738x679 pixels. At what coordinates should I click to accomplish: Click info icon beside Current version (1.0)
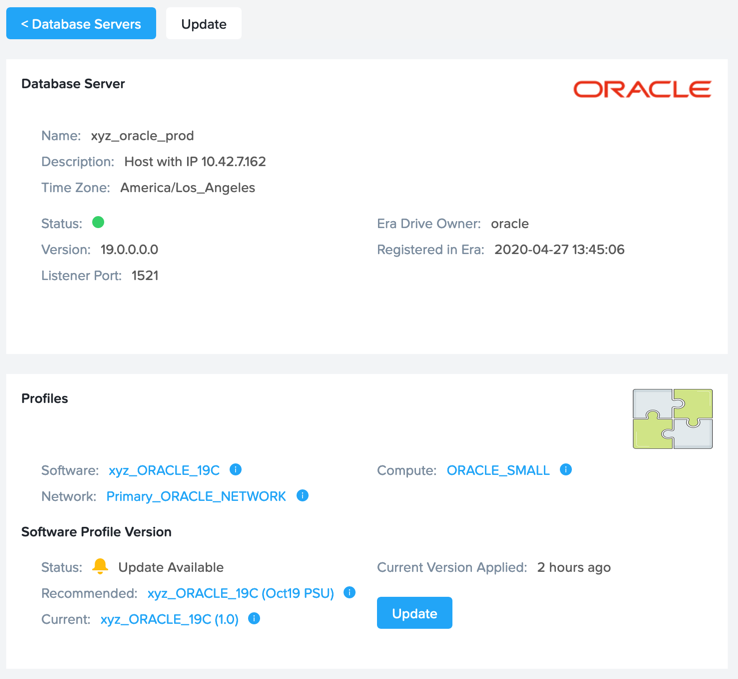(254, 618)
